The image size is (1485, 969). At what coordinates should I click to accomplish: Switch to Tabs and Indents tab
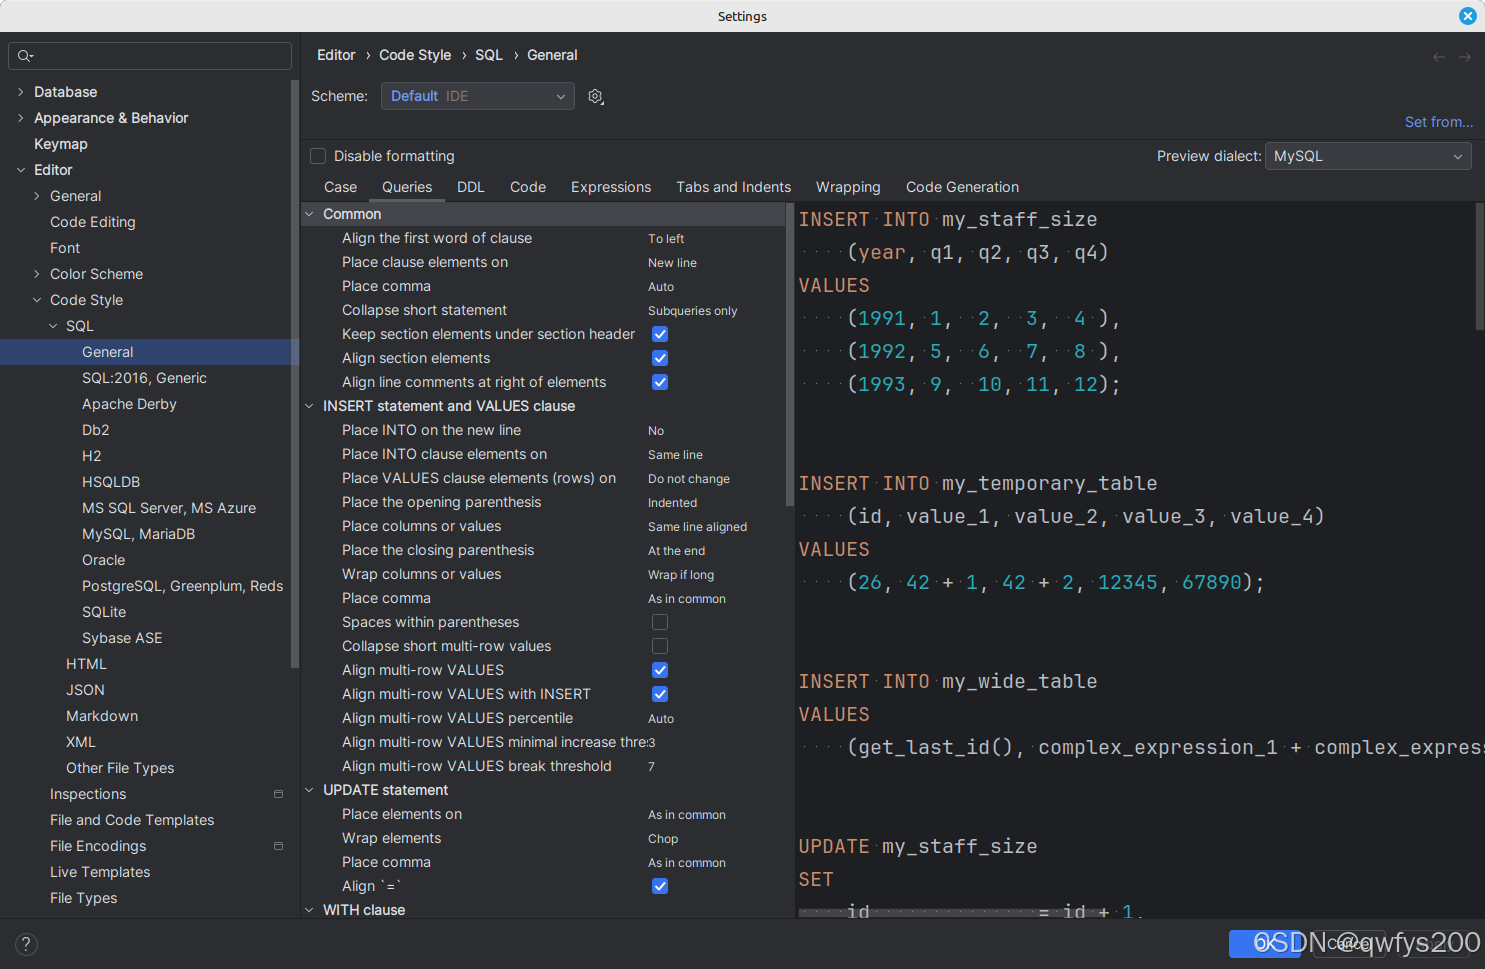(733, 187)
